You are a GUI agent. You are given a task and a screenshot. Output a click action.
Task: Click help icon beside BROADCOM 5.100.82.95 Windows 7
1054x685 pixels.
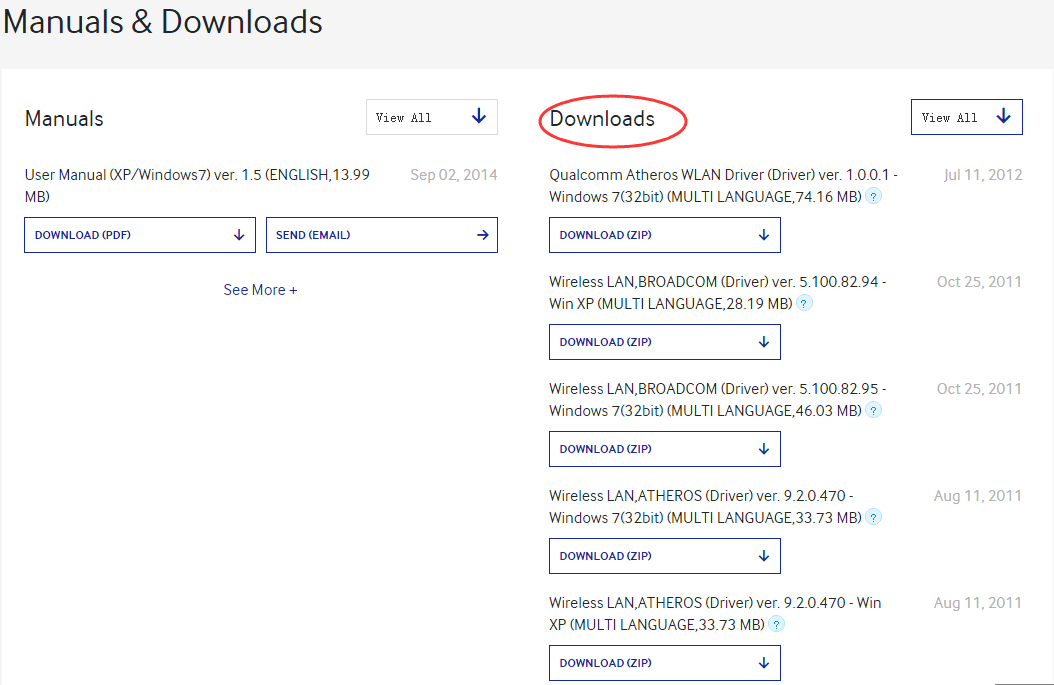[x=873, y=410]
